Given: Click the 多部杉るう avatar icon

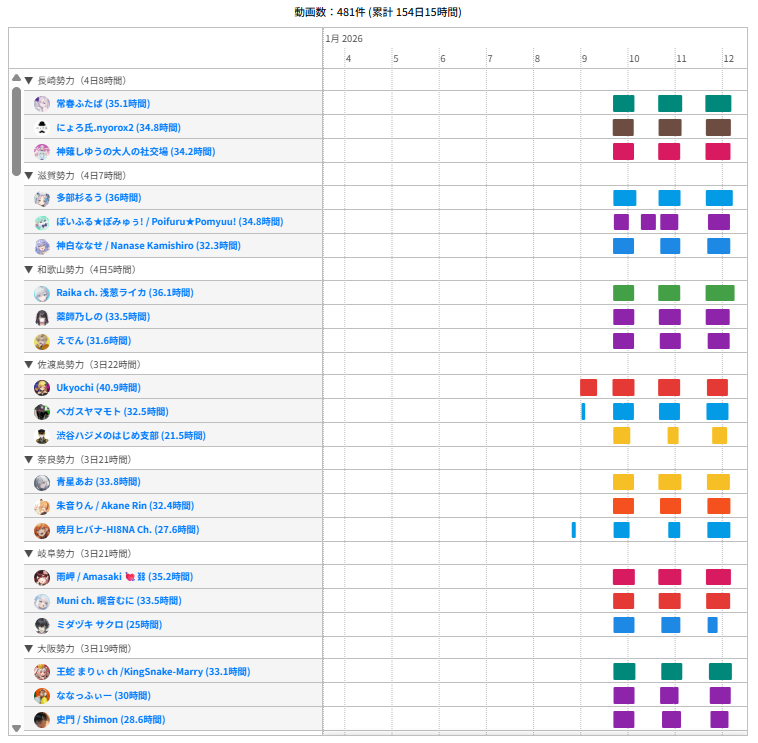Looking at the screenshot, I should (x=42, y=198).
